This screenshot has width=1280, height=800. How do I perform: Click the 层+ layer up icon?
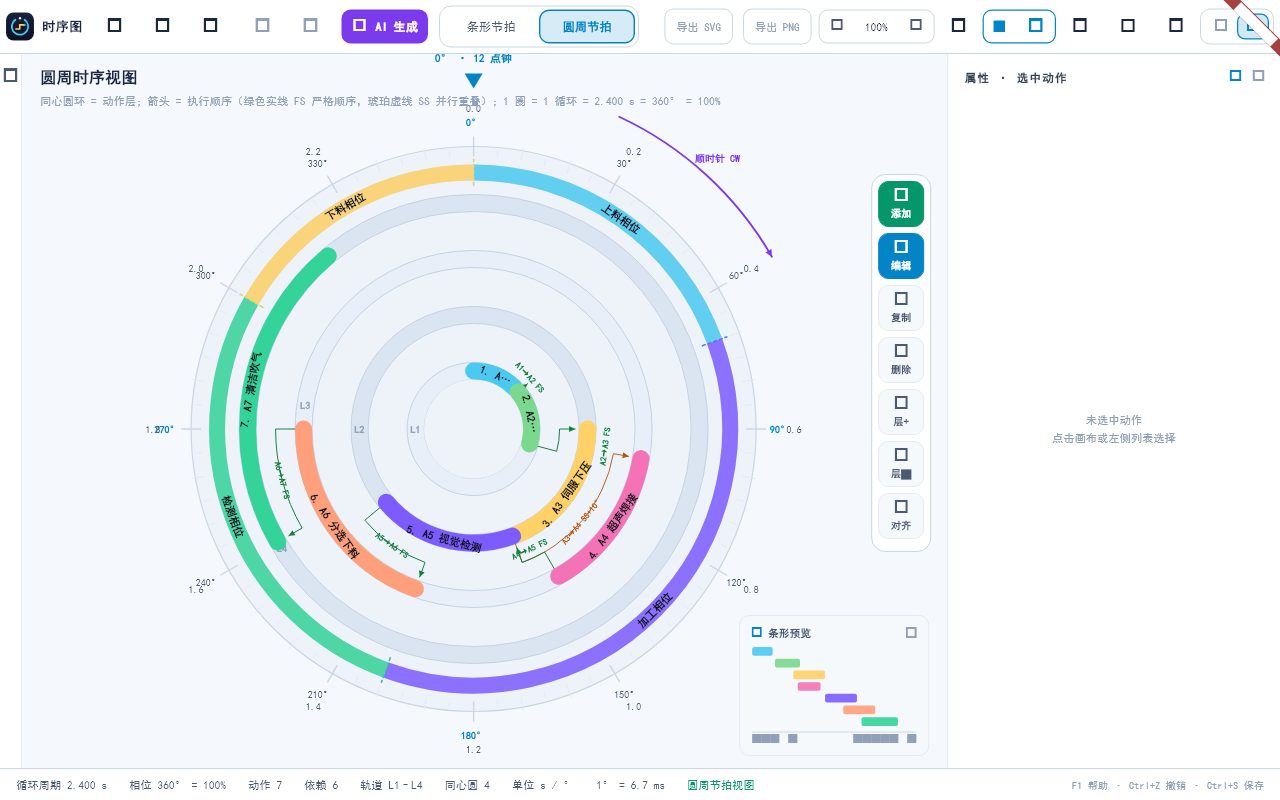click(901, 412)
